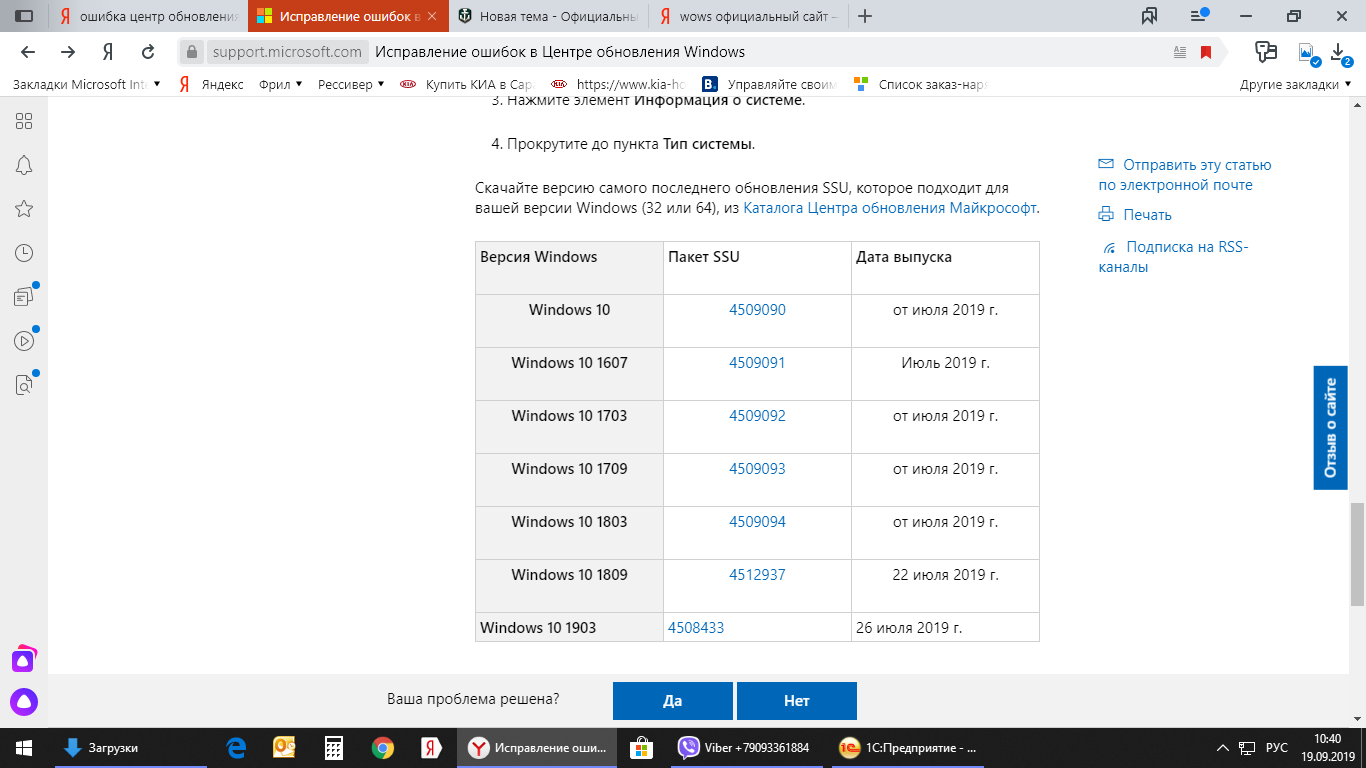
Task: Open the favorites star icon in sidebar
Action: pyautogui.click(x=24, y=209)
